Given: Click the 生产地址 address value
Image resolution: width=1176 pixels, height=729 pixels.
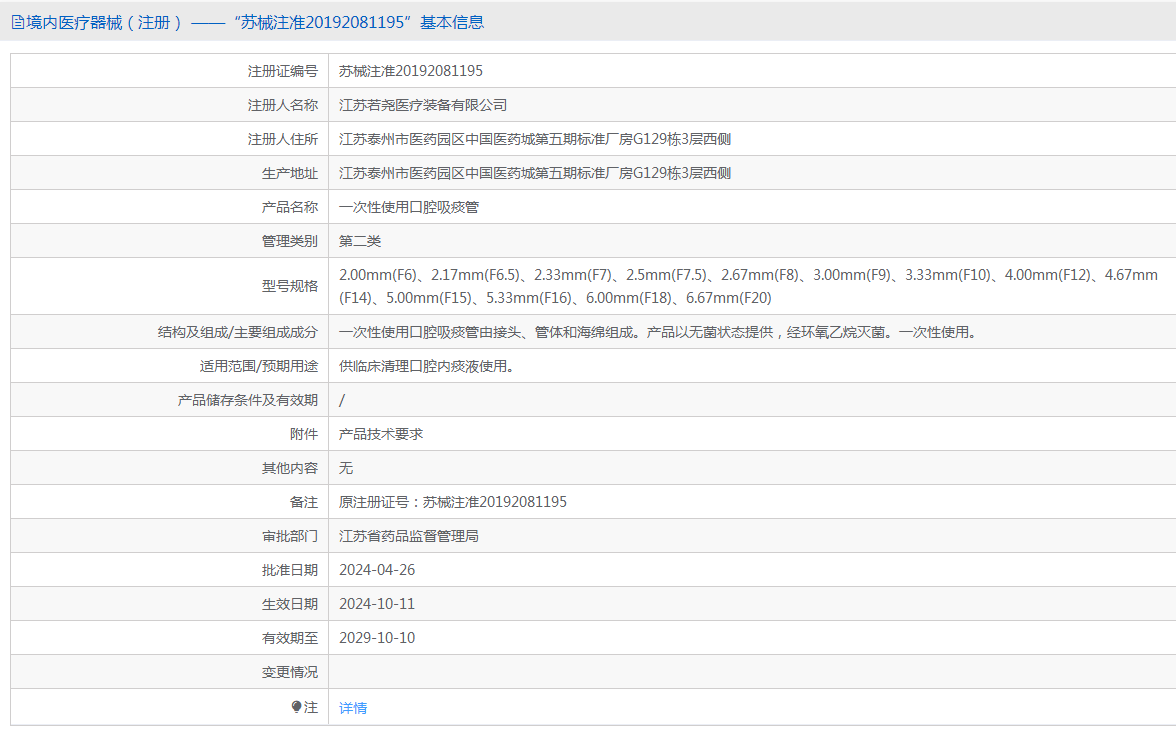Looking at the screenshot, I should click(535, 173).
